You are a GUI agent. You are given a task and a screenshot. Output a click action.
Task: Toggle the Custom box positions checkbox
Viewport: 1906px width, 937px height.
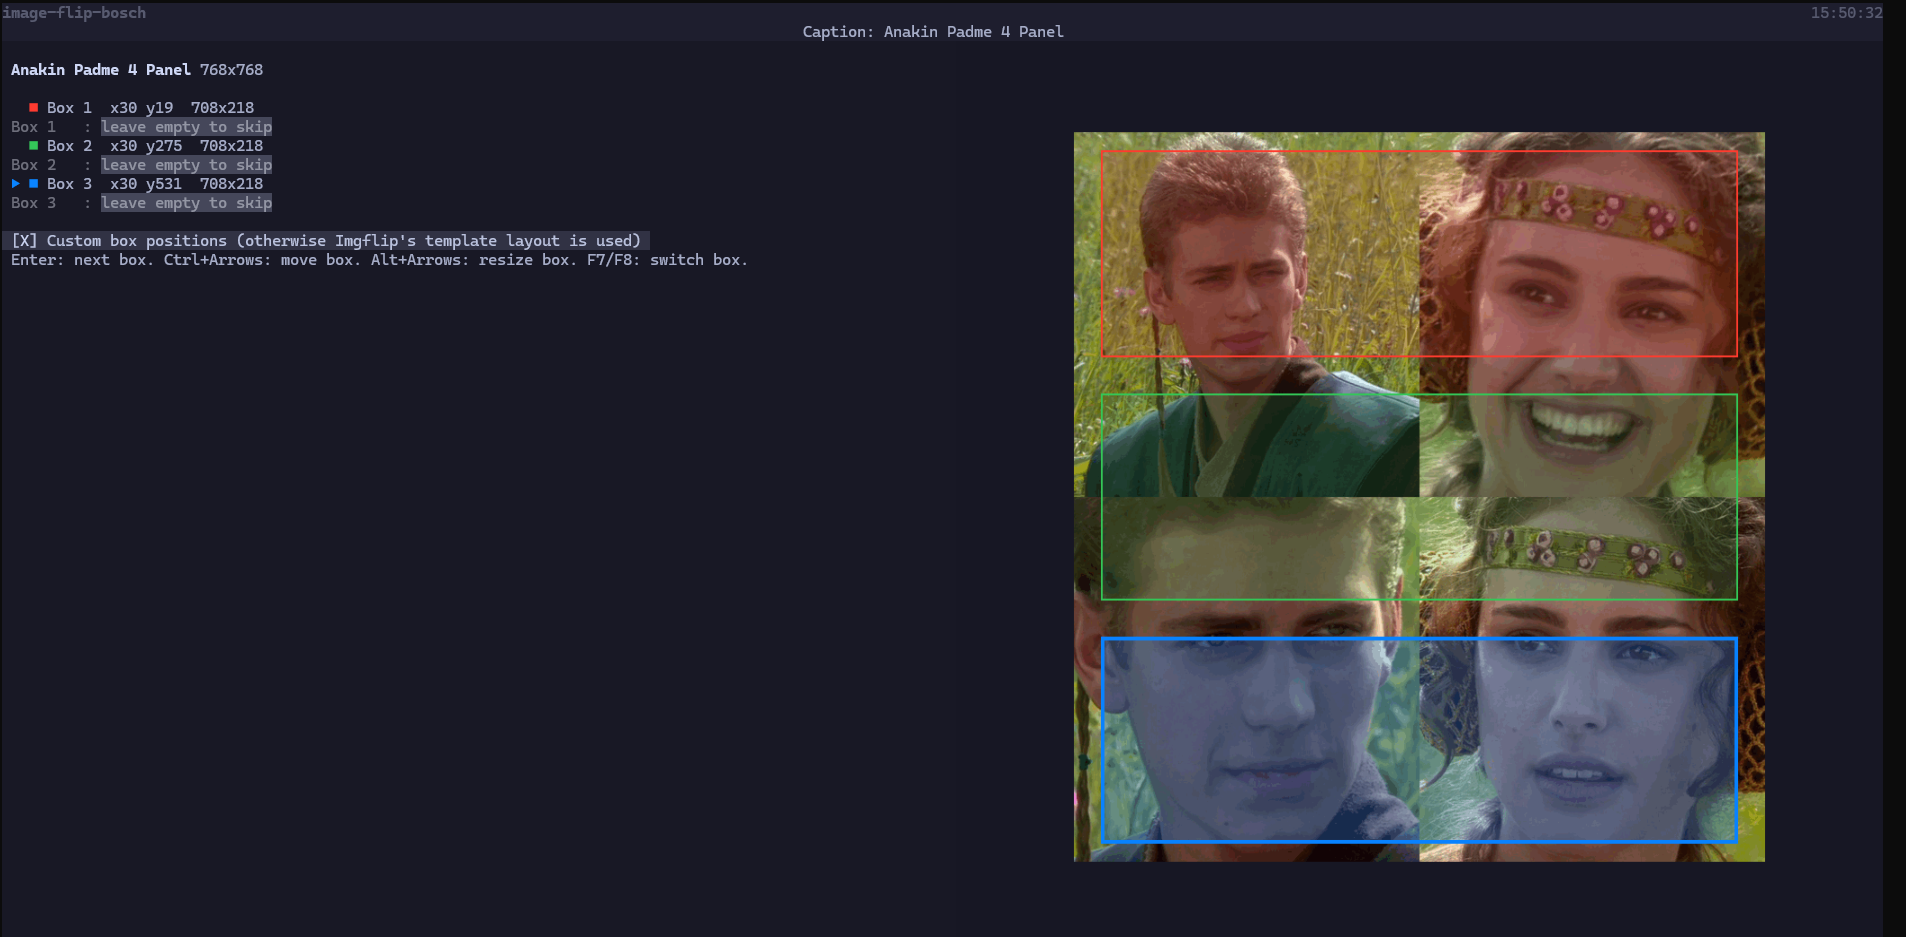coord(24,241)
